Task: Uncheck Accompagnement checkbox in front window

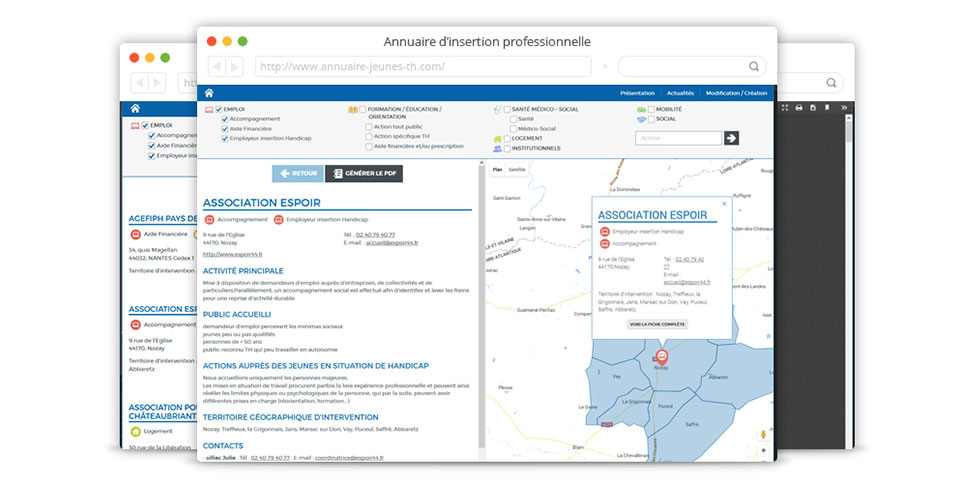Action: [x=225, y=119]
